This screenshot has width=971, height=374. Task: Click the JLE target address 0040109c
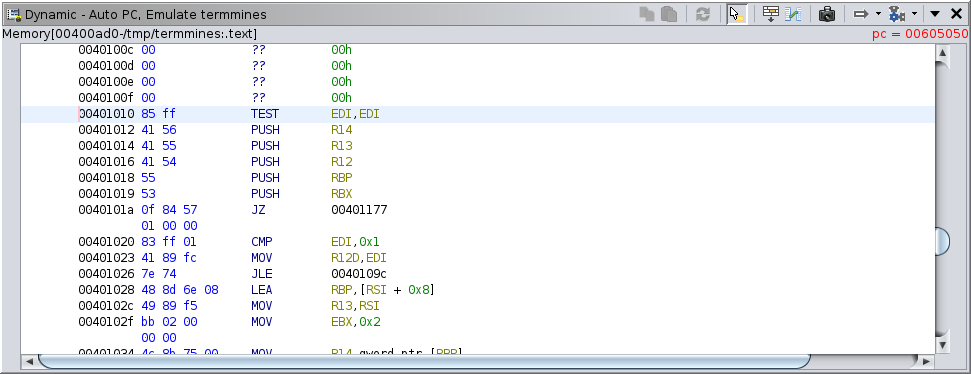359,274
